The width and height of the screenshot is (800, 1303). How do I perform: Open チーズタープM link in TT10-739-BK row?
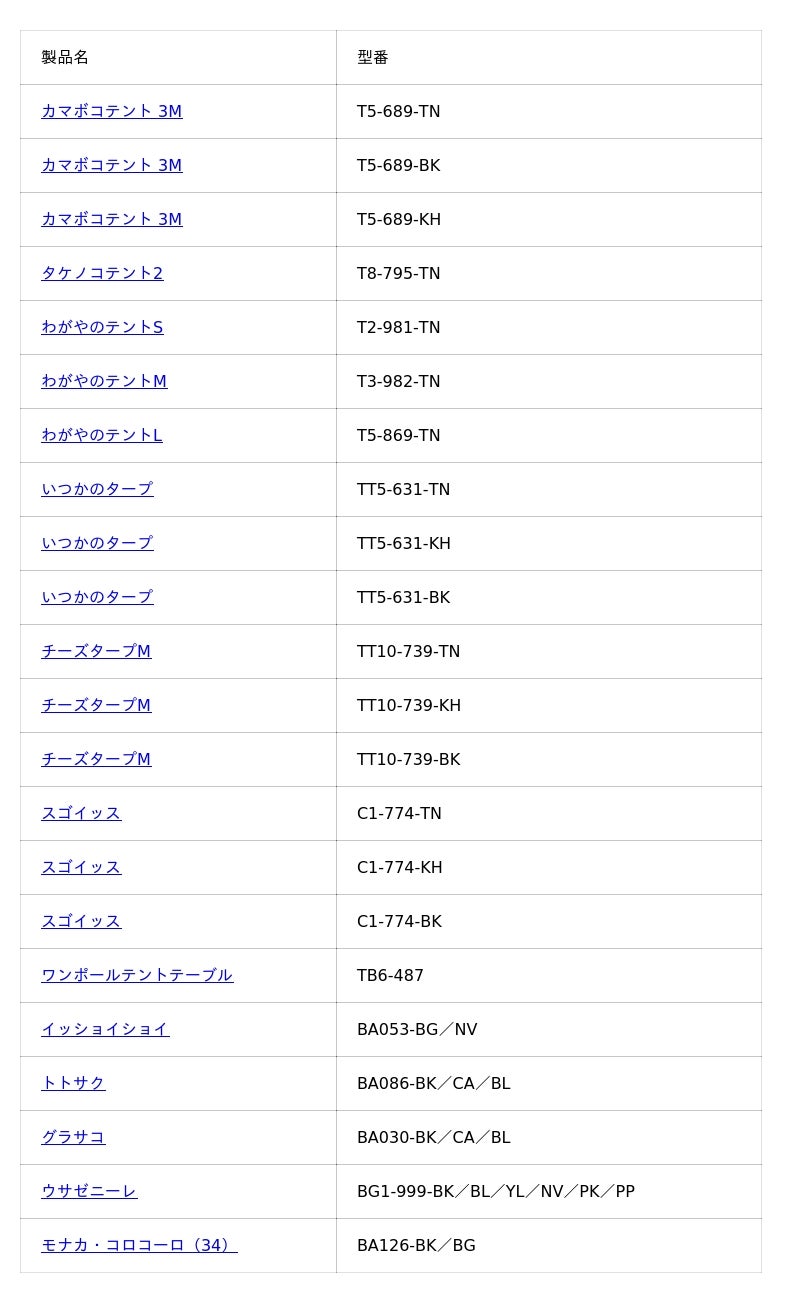point(96,759)
